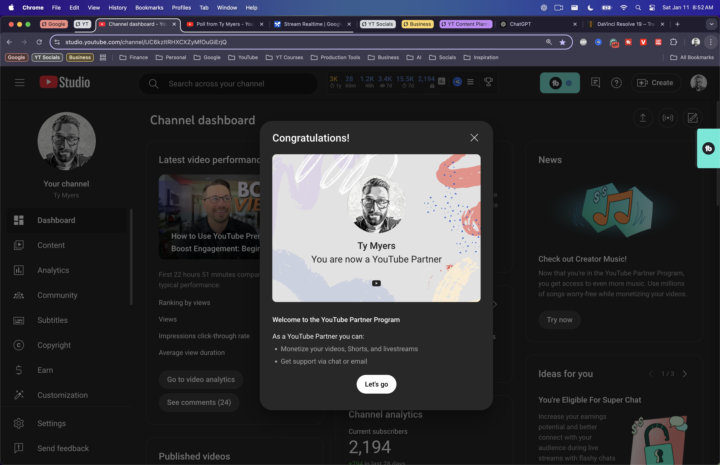
Task: Open the latest video thumbnail
Action: coord(209,217)
